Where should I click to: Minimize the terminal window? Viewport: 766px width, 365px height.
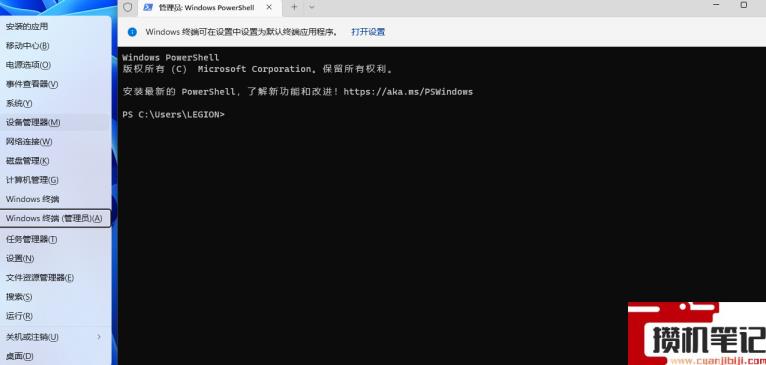(x=716, y=5)
